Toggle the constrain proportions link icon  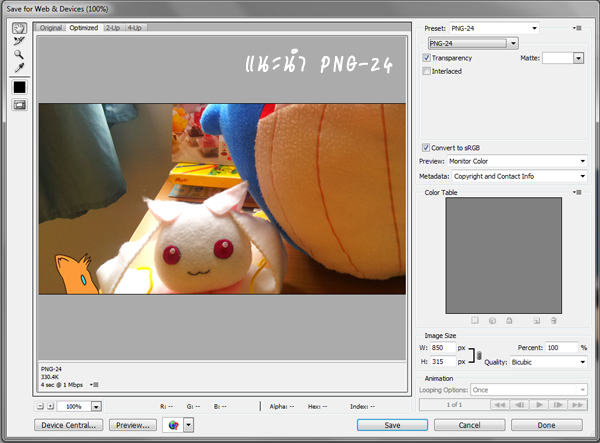pos(479,355)
